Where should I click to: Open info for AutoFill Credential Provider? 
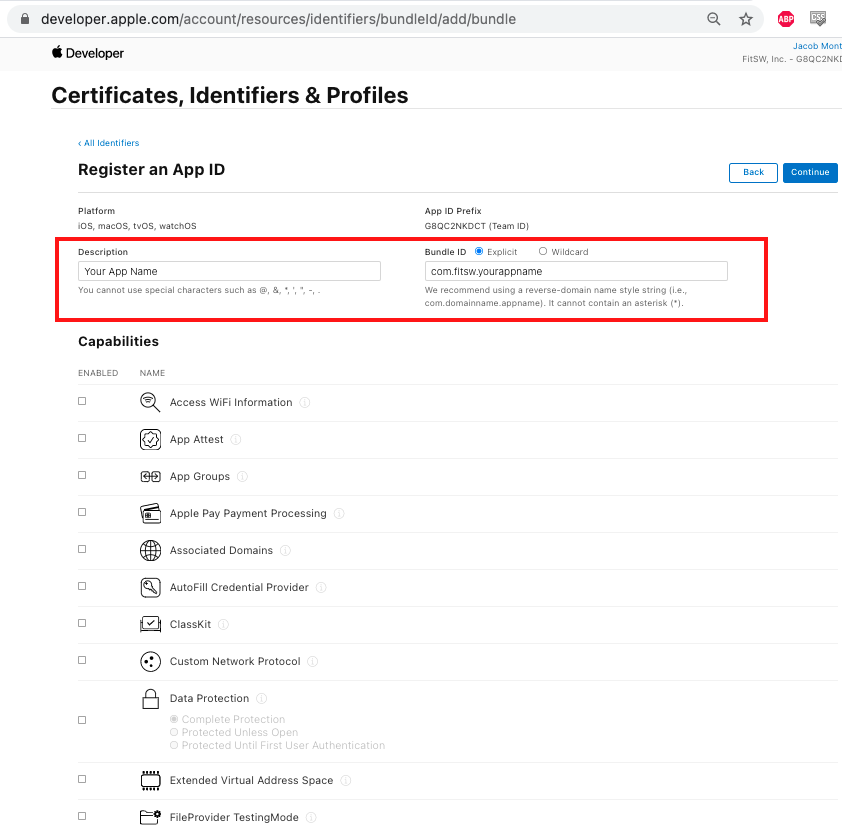(x=321, y=587)
